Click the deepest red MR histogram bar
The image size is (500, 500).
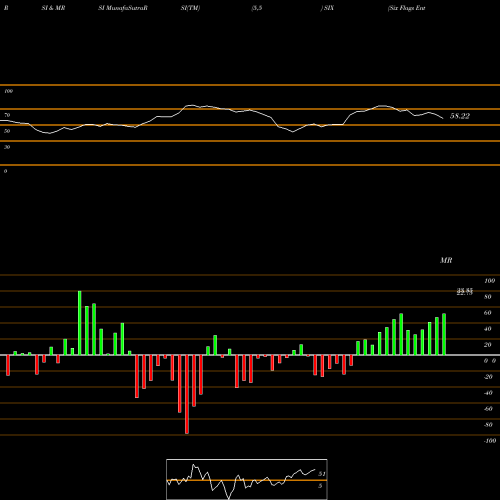187,394
